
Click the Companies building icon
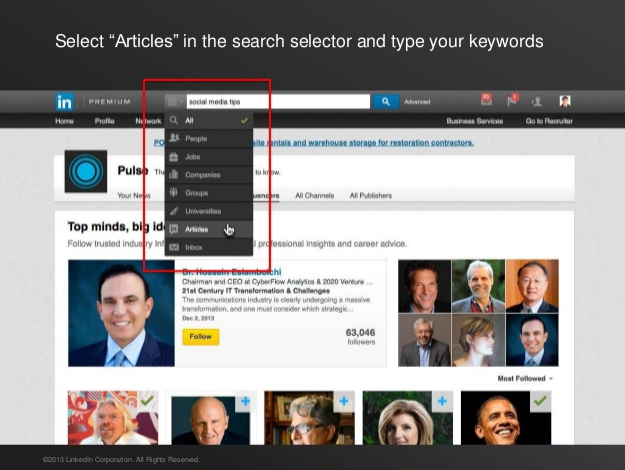point(174,175)
